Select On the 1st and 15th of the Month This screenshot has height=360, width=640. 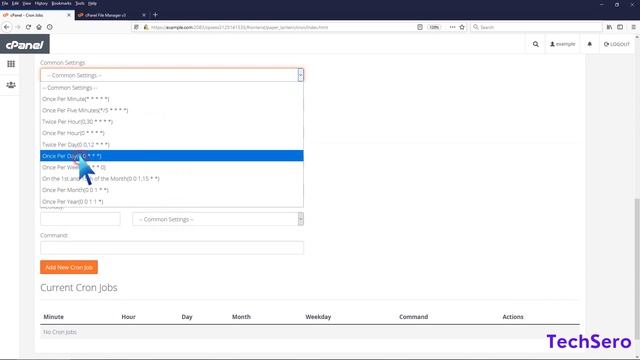pos(172,178)
